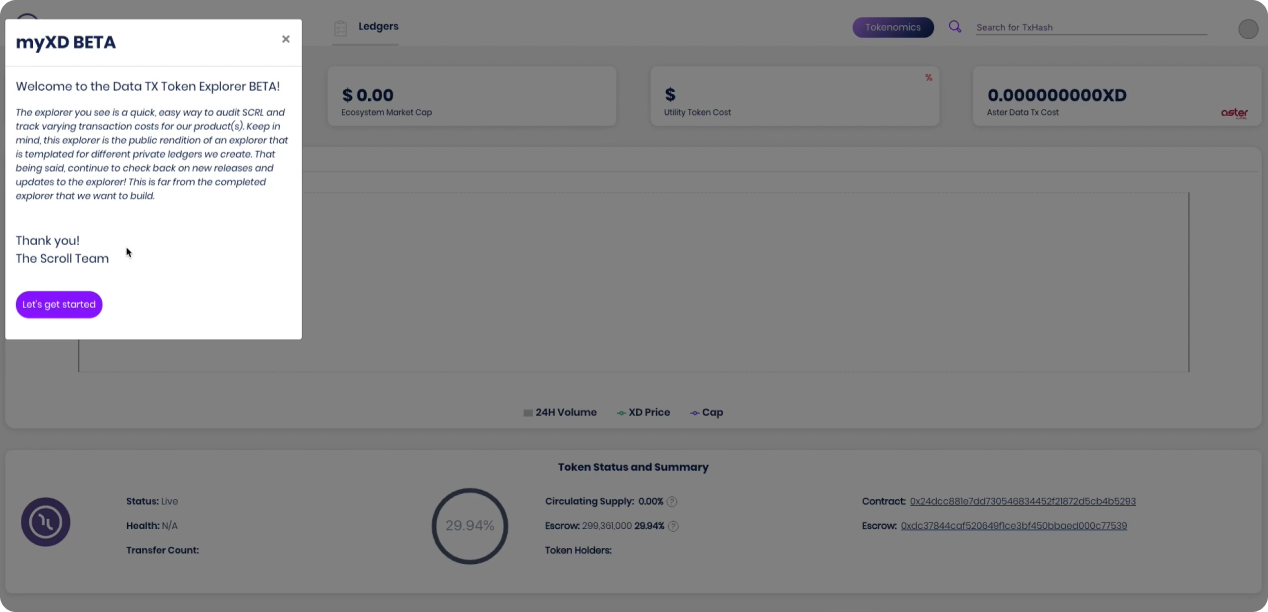The image size is (1268, 612).
Task: Click the "Ecosystem Market Cap" label
Action: pyautogui.click(x=387, y=112)
